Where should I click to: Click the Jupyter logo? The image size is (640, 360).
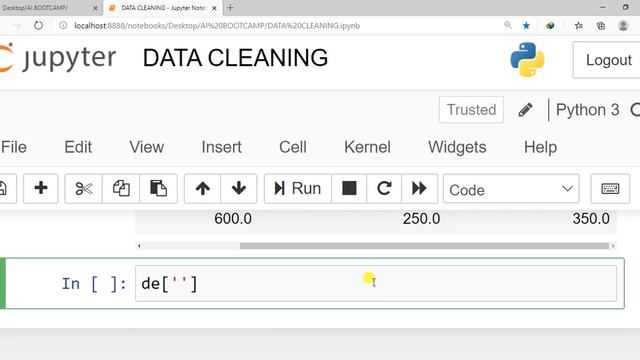point(58,58)
